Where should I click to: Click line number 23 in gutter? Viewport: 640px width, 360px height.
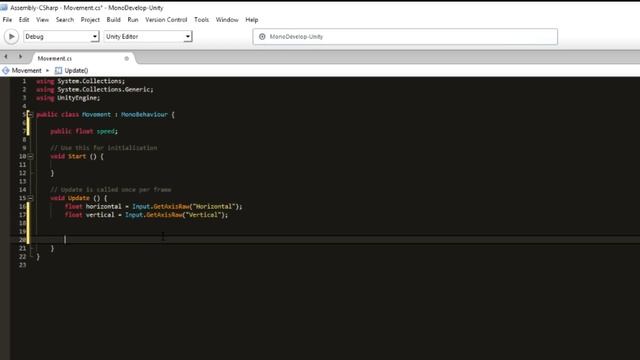click(x=22, y=265)
